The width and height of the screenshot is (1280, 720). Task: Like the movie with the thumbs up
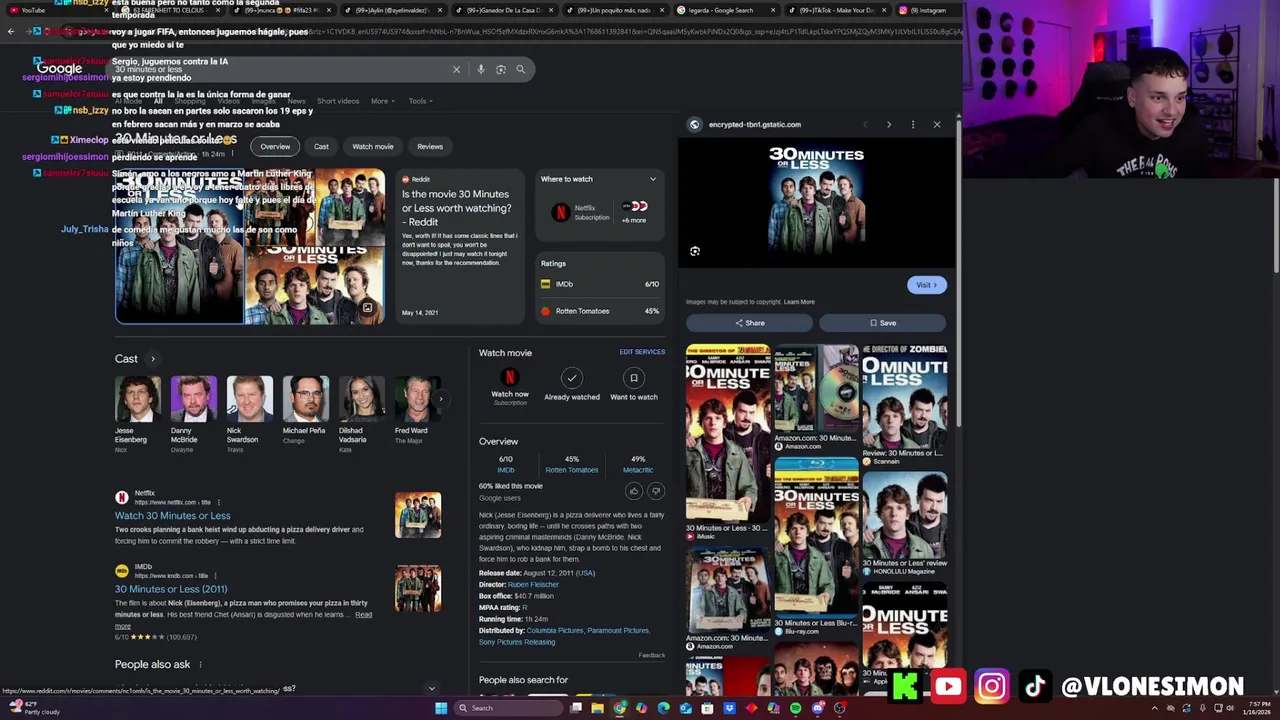633,491
